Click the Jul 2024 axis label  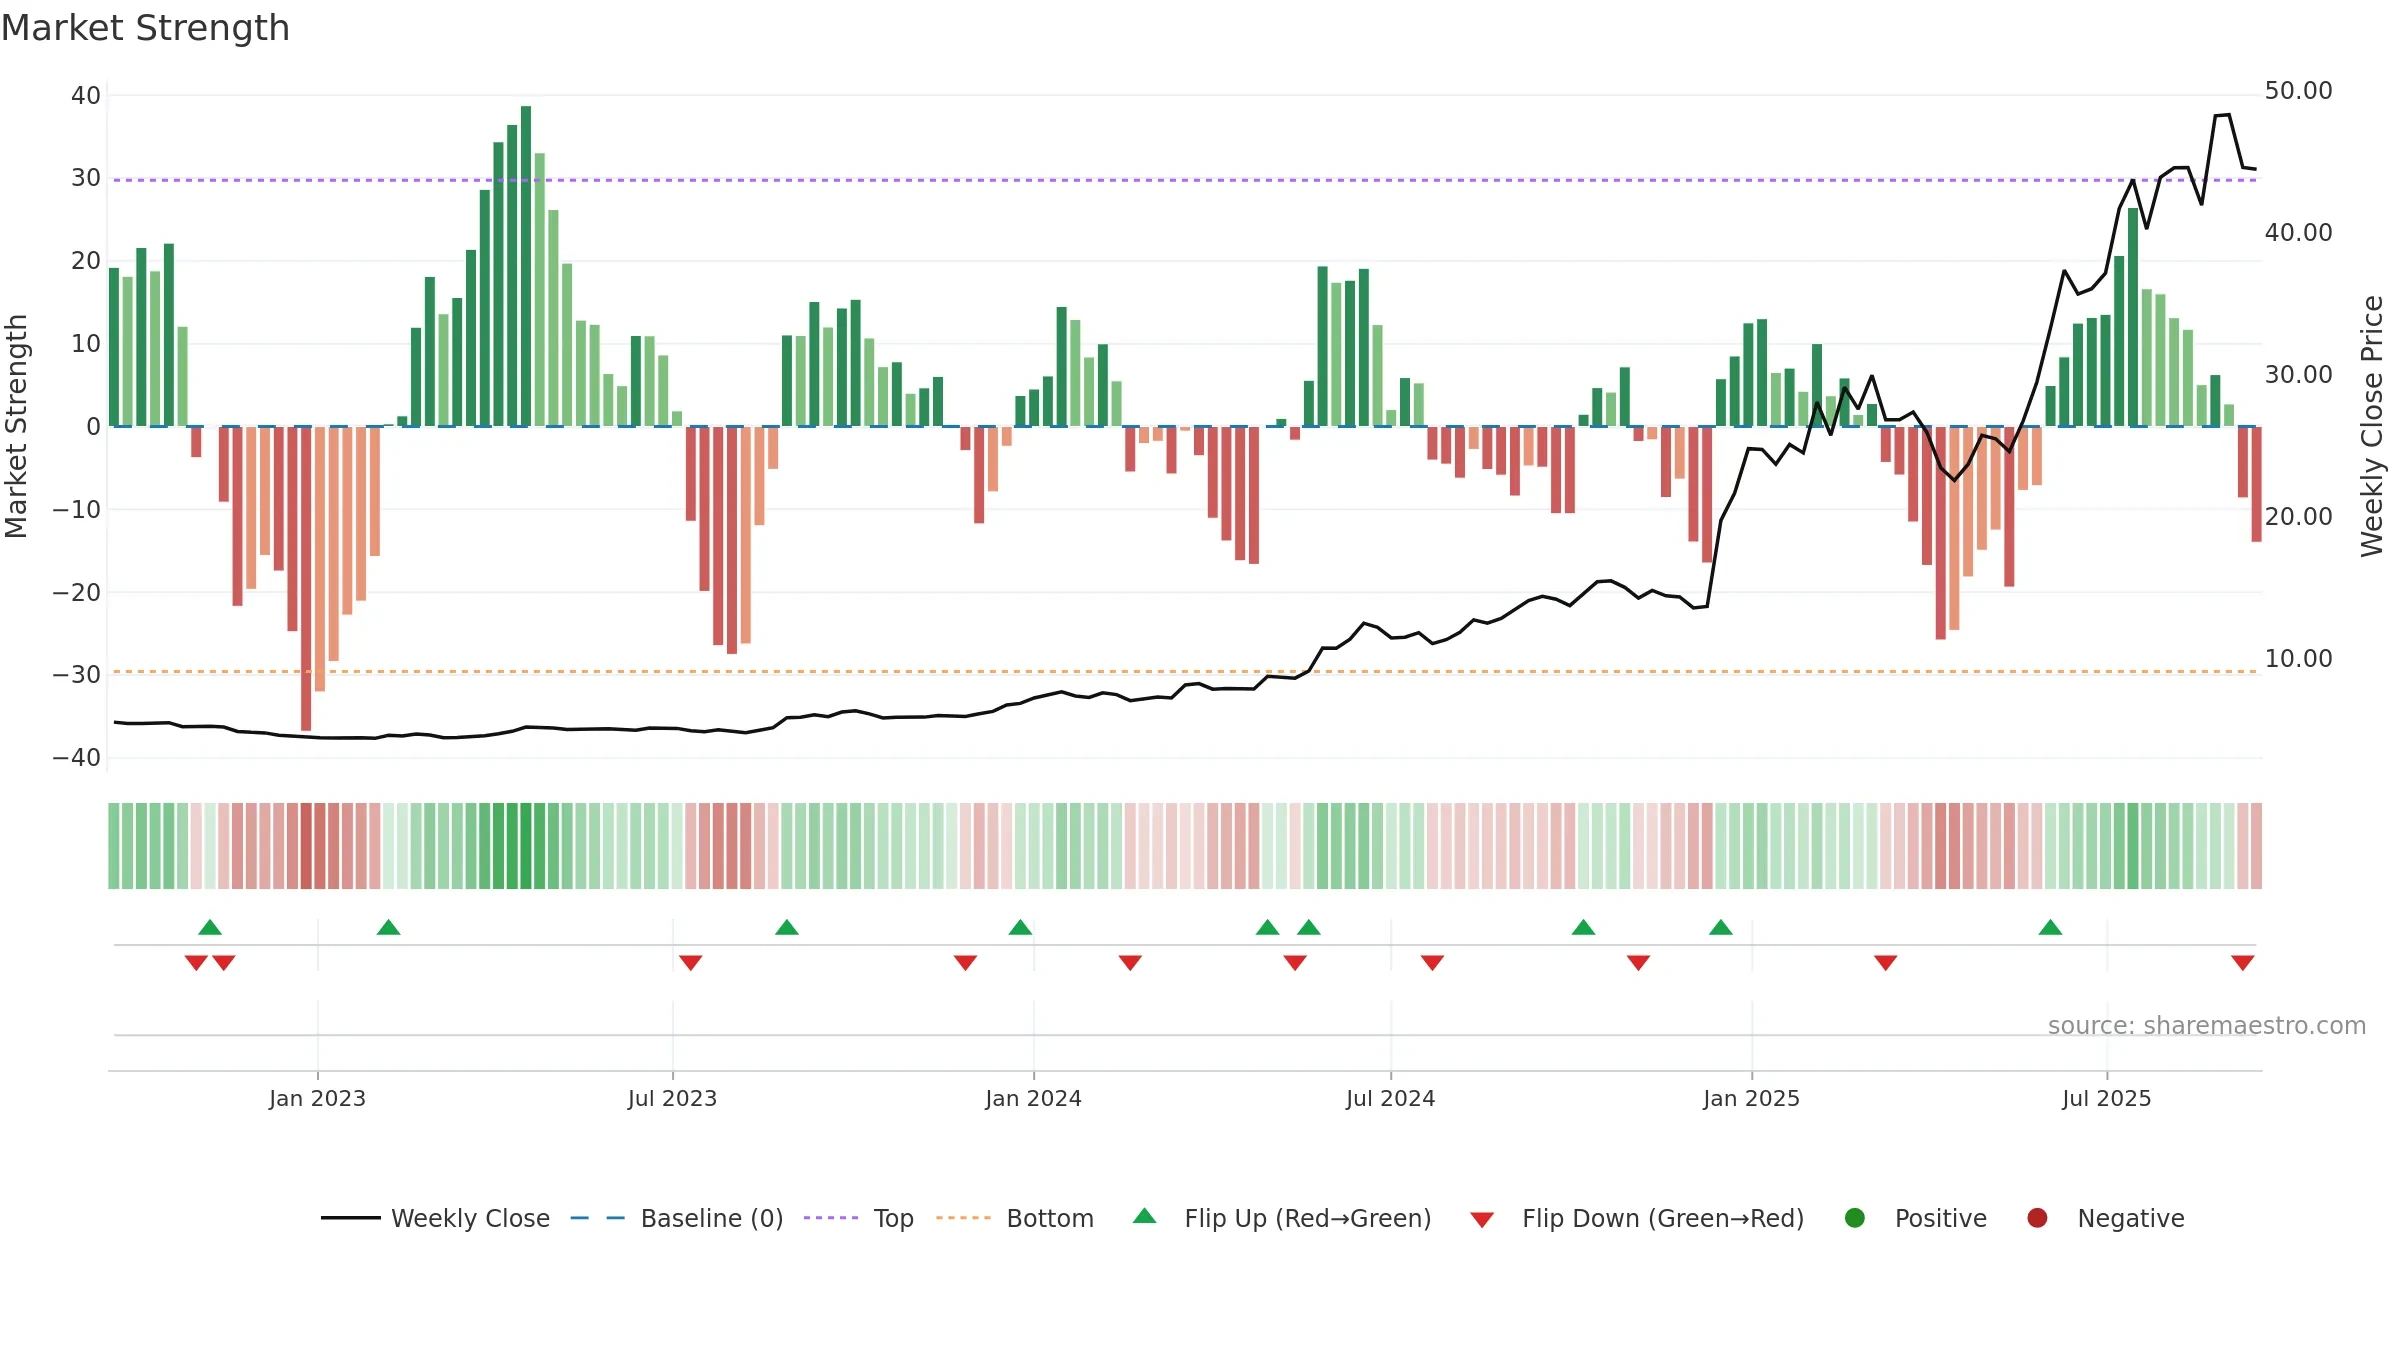coord(1390,1099)
